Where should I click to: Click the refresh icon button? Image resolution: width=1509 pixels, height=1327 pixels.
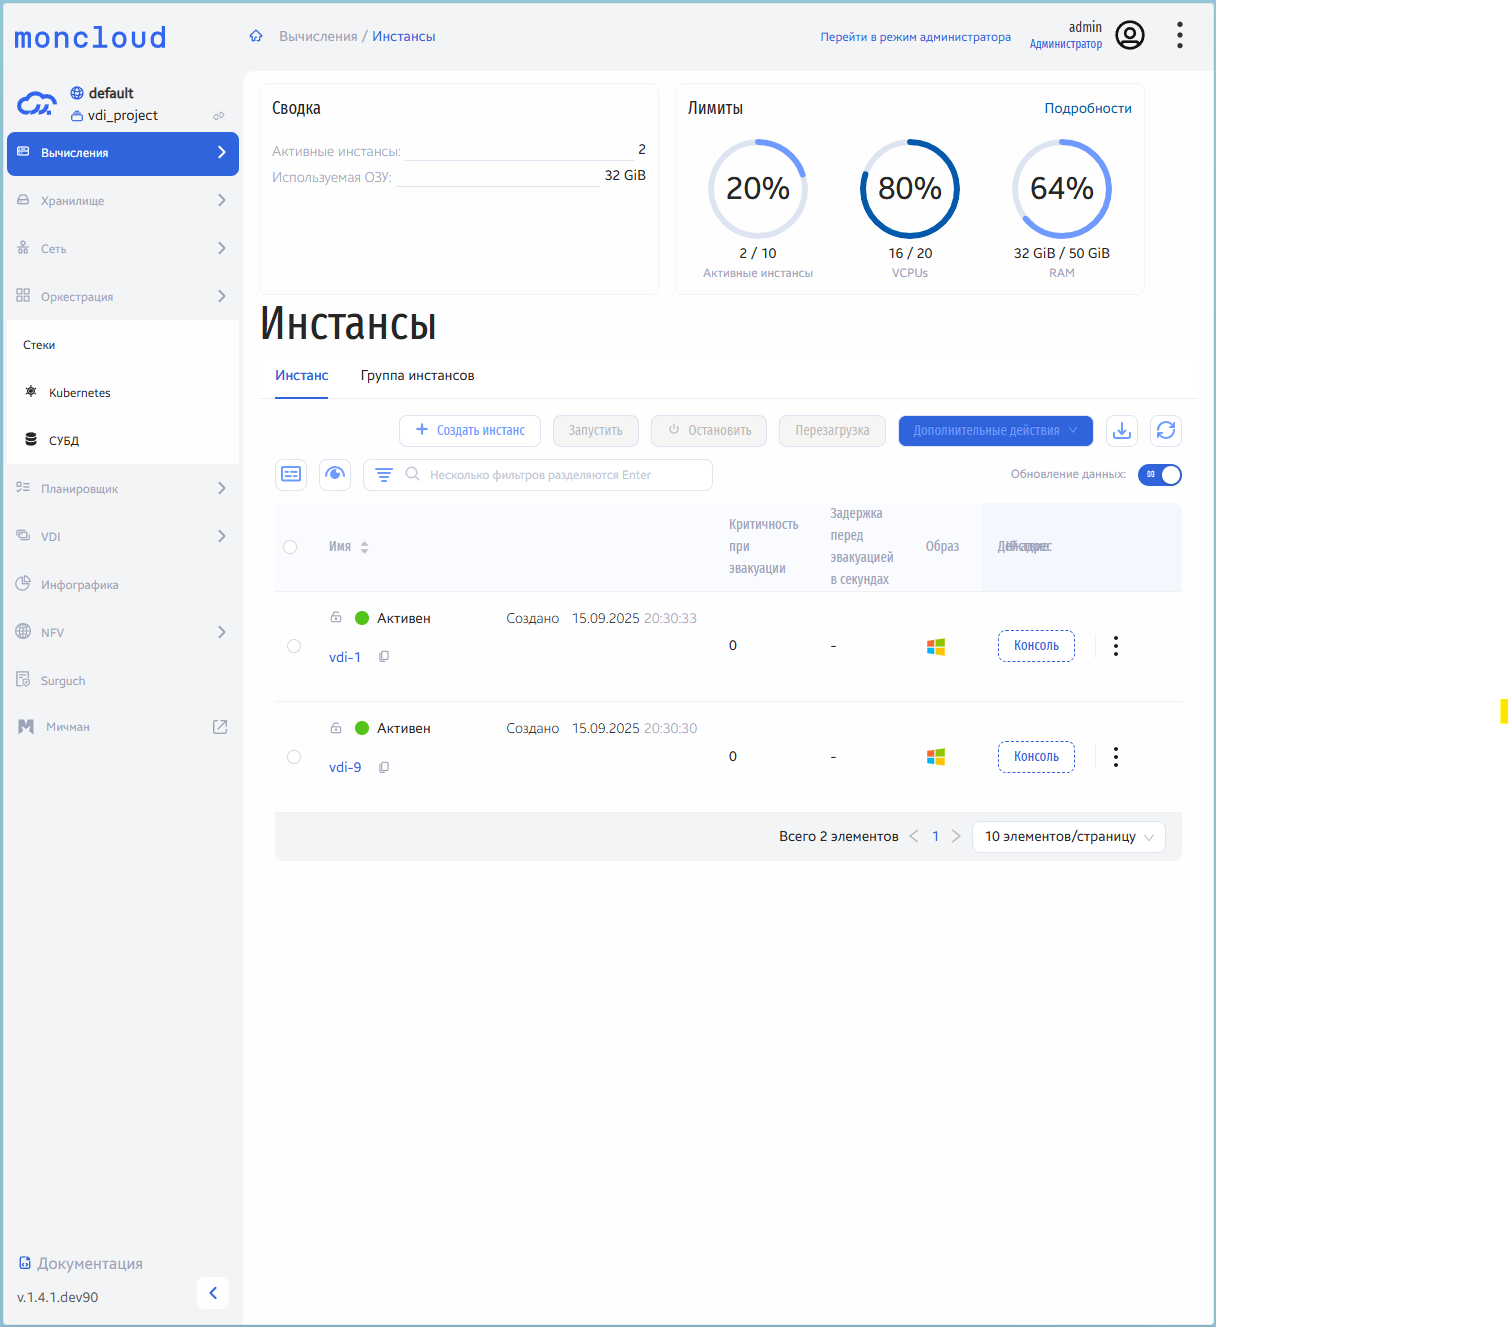[x=1165, y=431]
